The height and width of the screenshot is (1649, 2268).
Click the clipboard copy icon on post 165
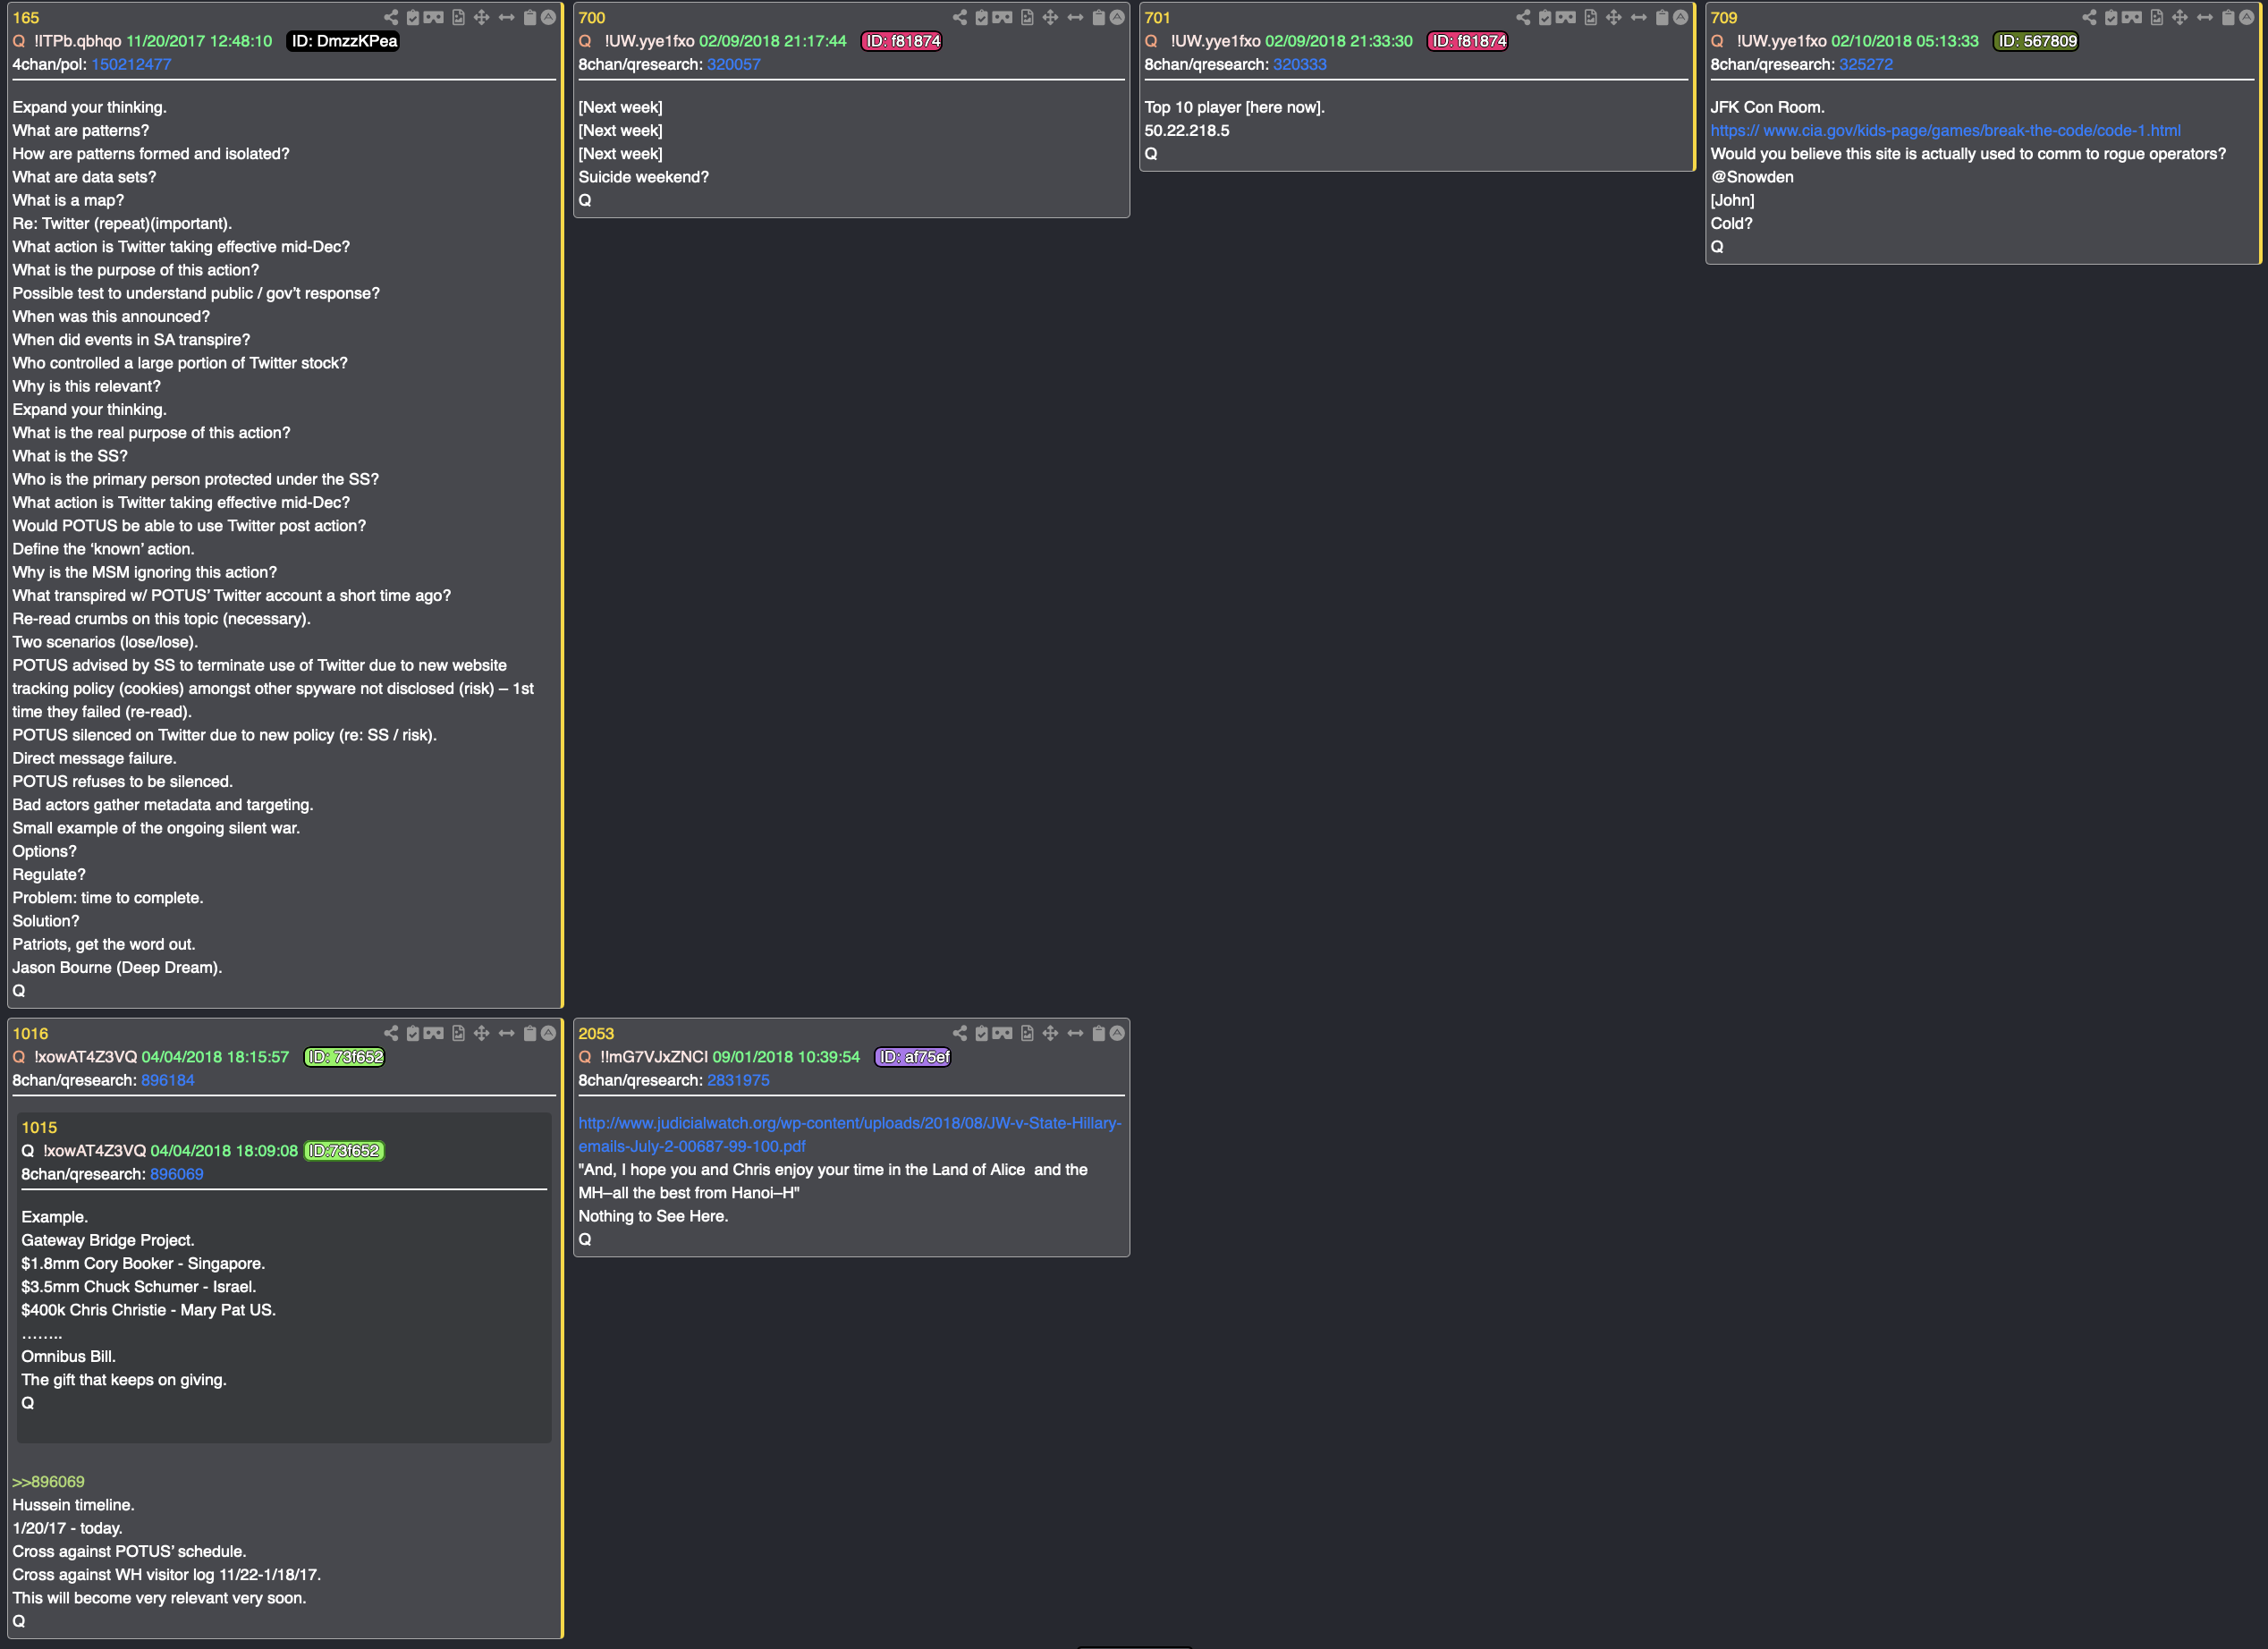click(530, 17)
